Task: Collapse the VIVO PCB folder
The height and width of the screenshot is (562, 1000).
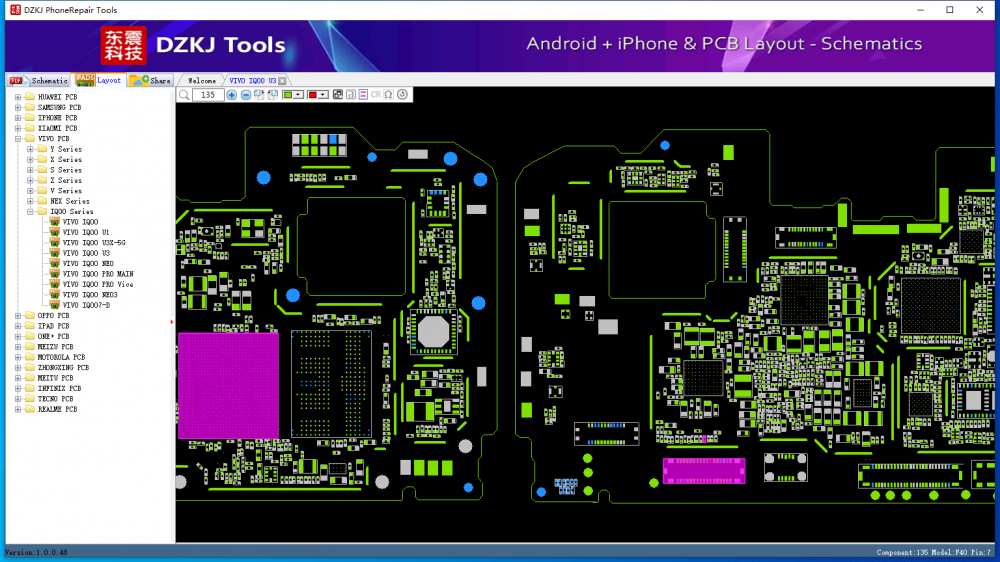Action: (18, 138)
